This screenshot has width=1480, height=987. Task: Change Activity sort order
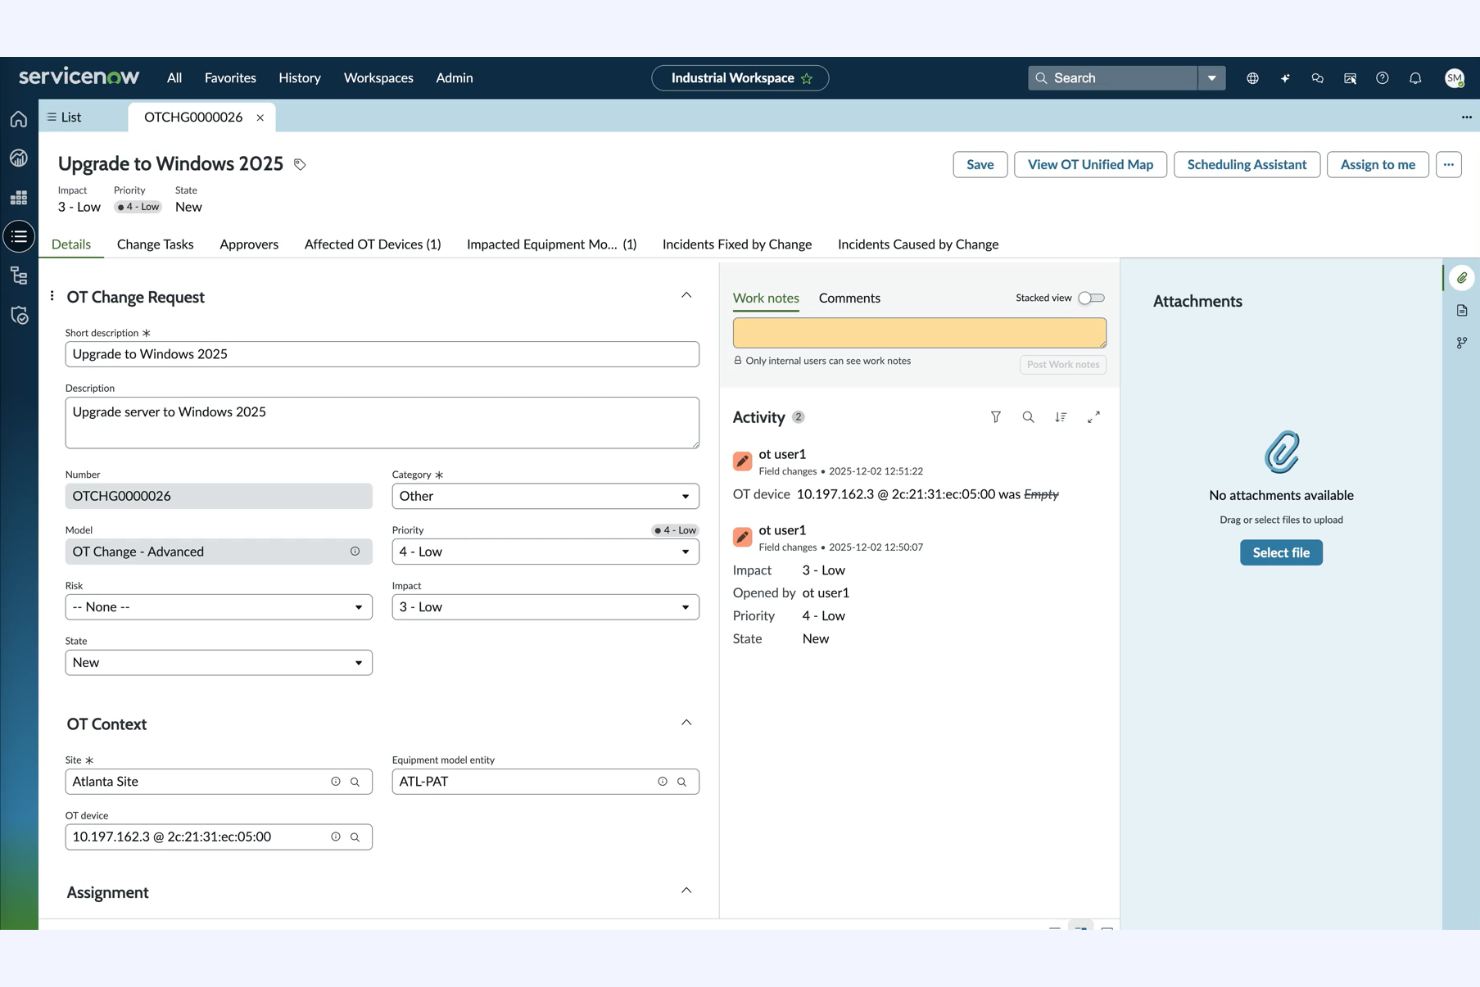(1061, 417)
